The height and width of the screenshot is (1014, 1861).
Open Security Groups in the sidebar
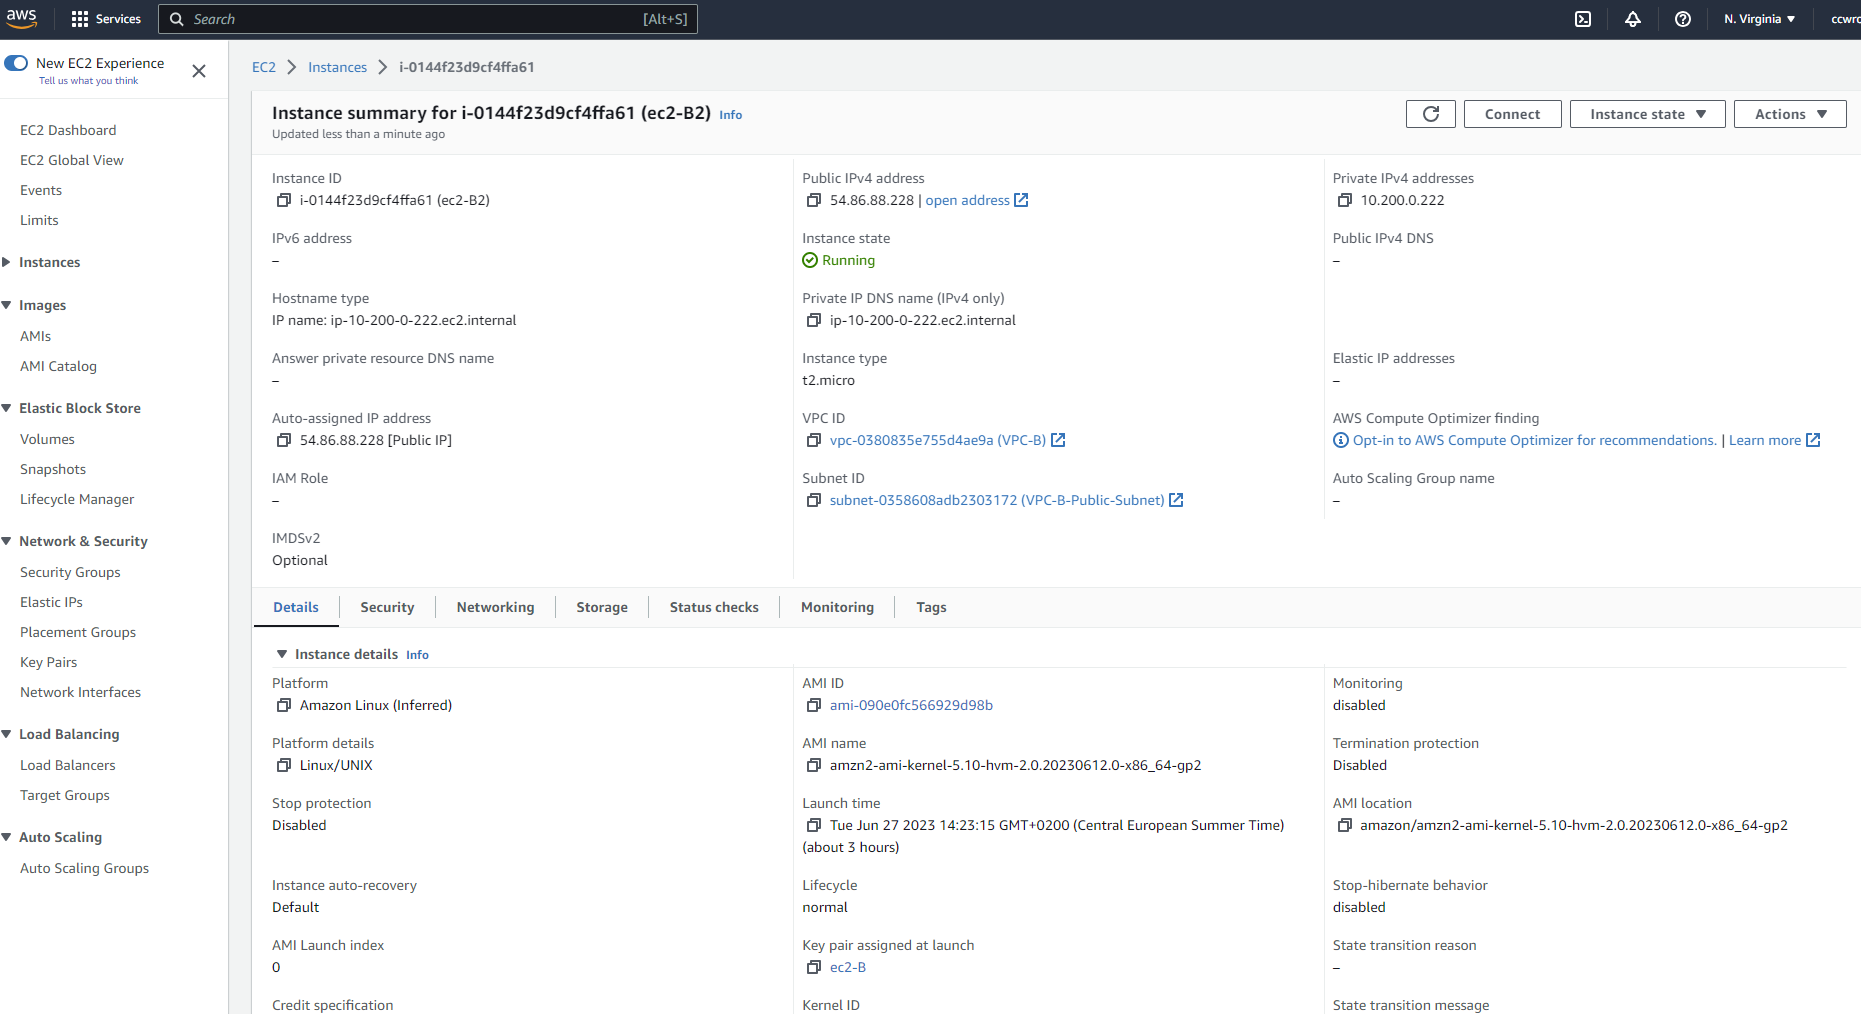tap(70, 572)
